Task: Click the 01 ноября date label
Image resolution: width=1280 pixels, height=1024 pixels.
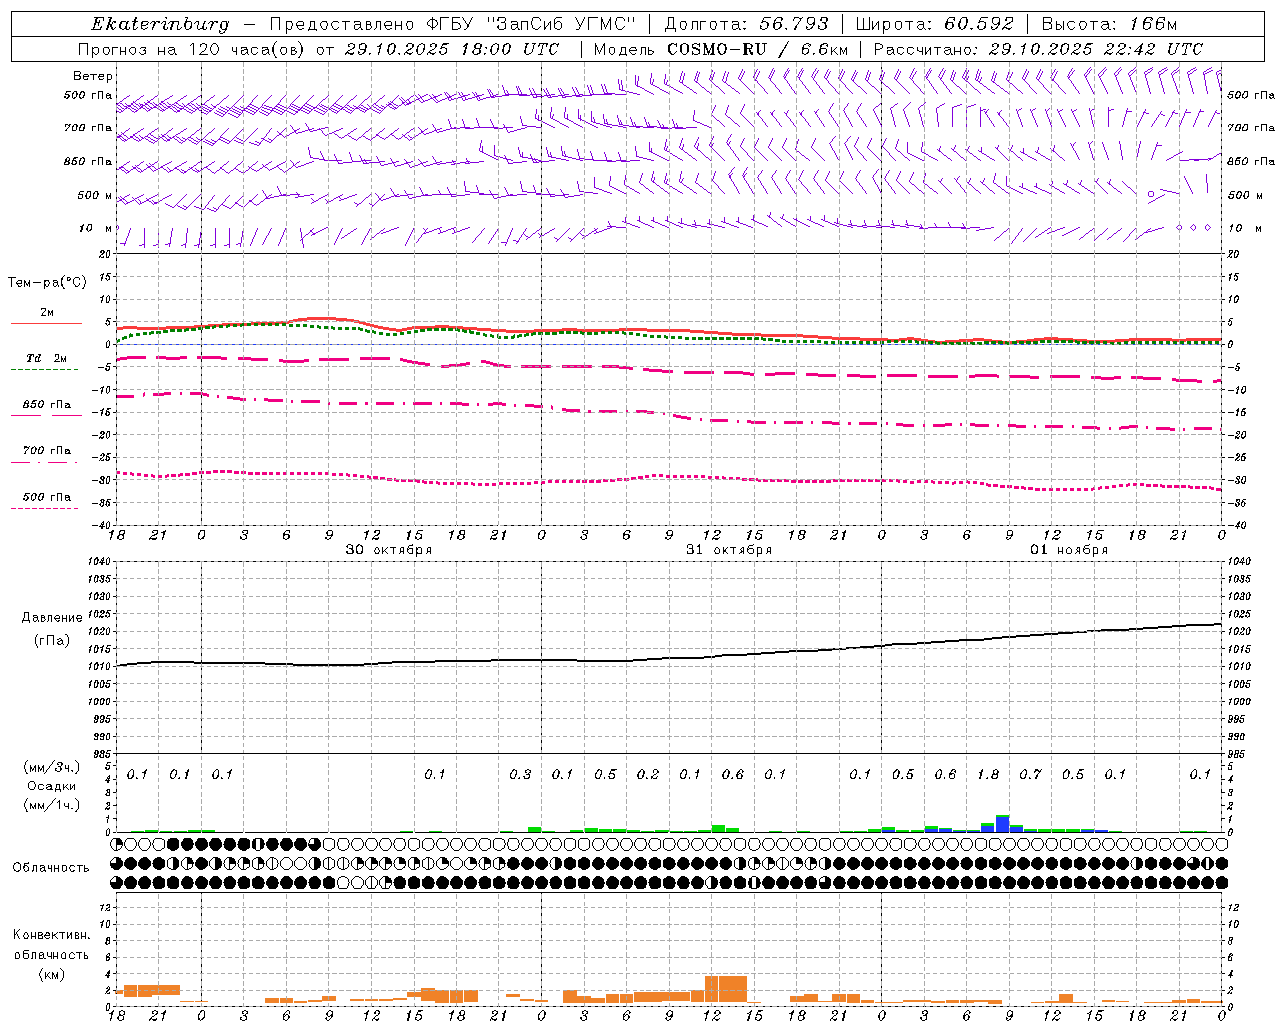Action: 1069,550
